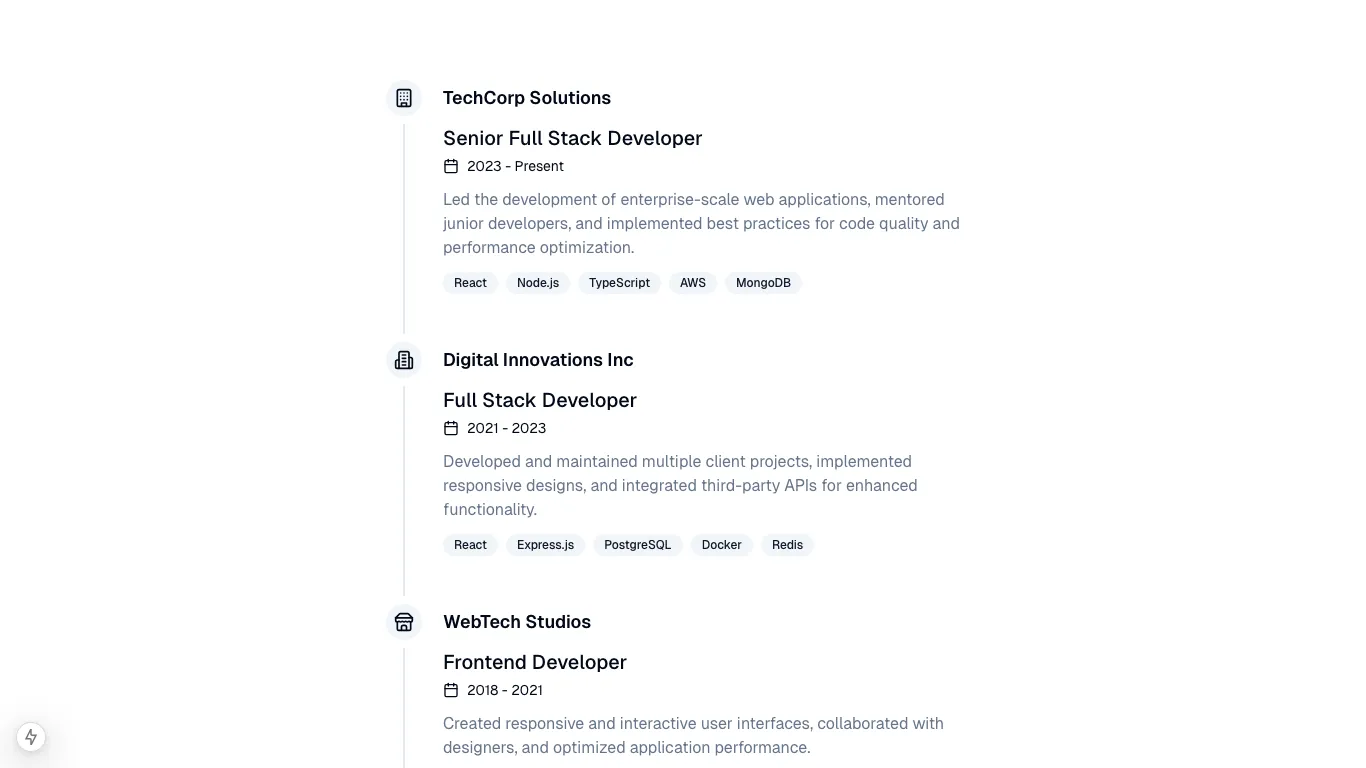The width and height of the screenshot is (1366, 768).
Task: Click the TechCorp Solutions company name
Action: [x=527, y=98]
